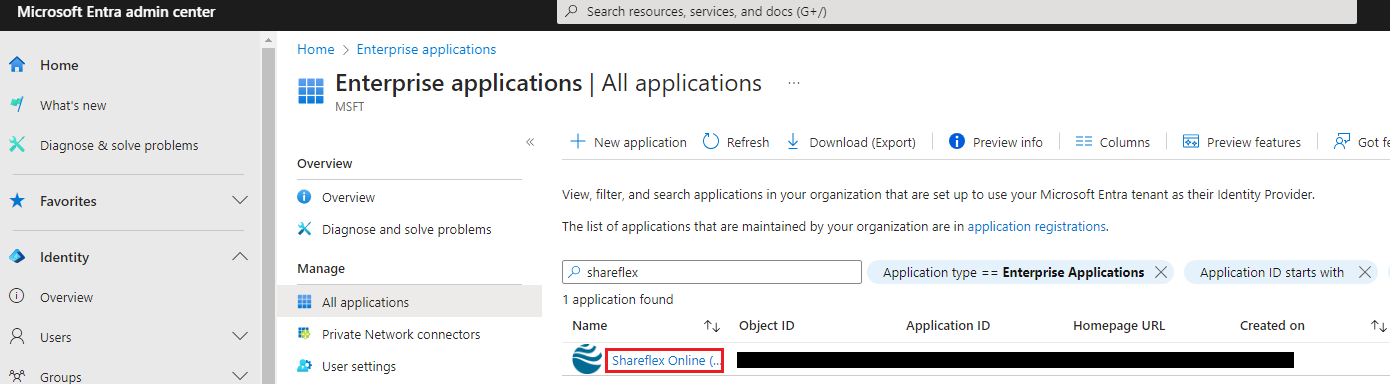Click the Download (Export) button
This screenshot has height=384, width=1390.
pos(851,142)
